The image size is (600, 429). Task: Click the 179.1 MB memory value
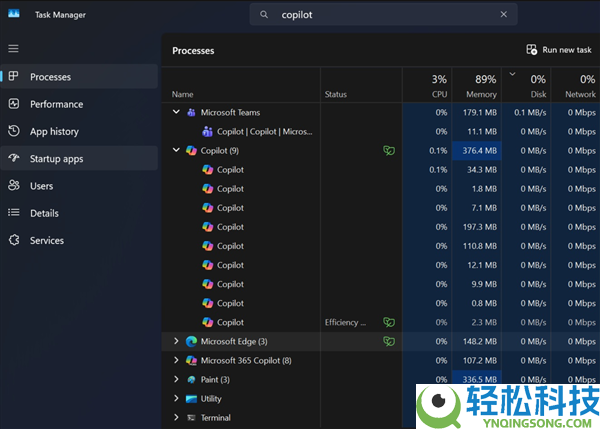point(479,113)
